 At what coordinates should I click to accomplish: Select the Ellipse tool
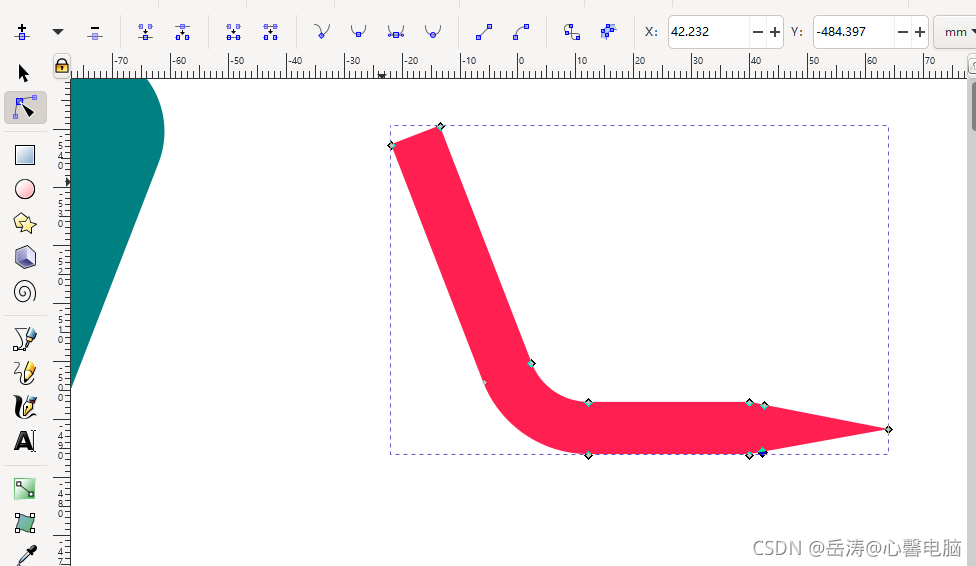[25, 189]
